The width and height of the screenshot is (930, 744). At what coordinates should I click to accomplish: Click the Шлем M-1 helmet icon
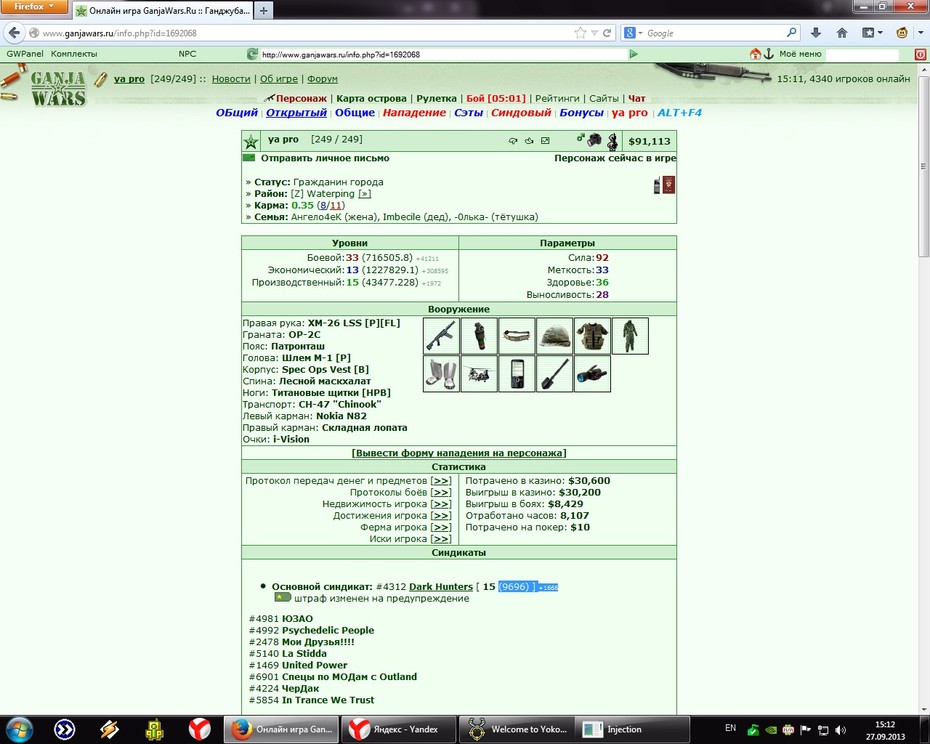[x=555, y=336]
